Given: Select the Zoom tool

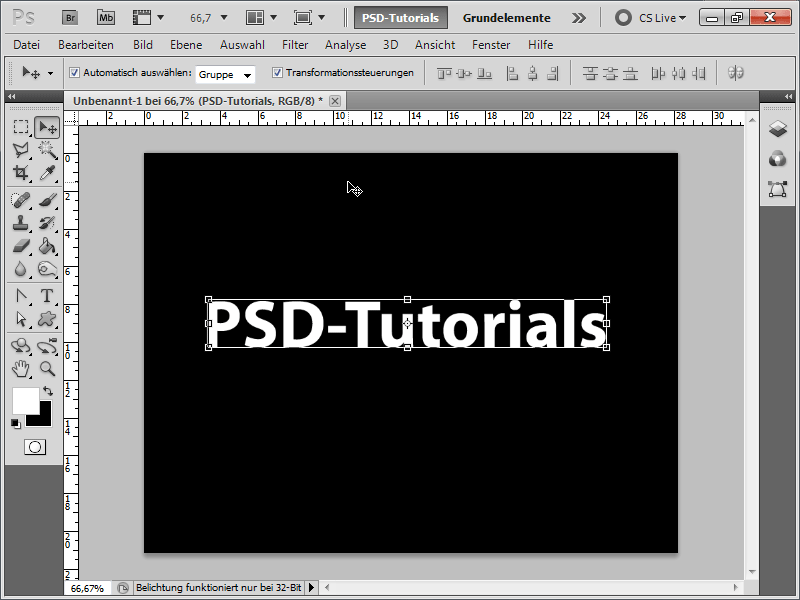Looking at the screenshot, I should click(x=47, y=368).
